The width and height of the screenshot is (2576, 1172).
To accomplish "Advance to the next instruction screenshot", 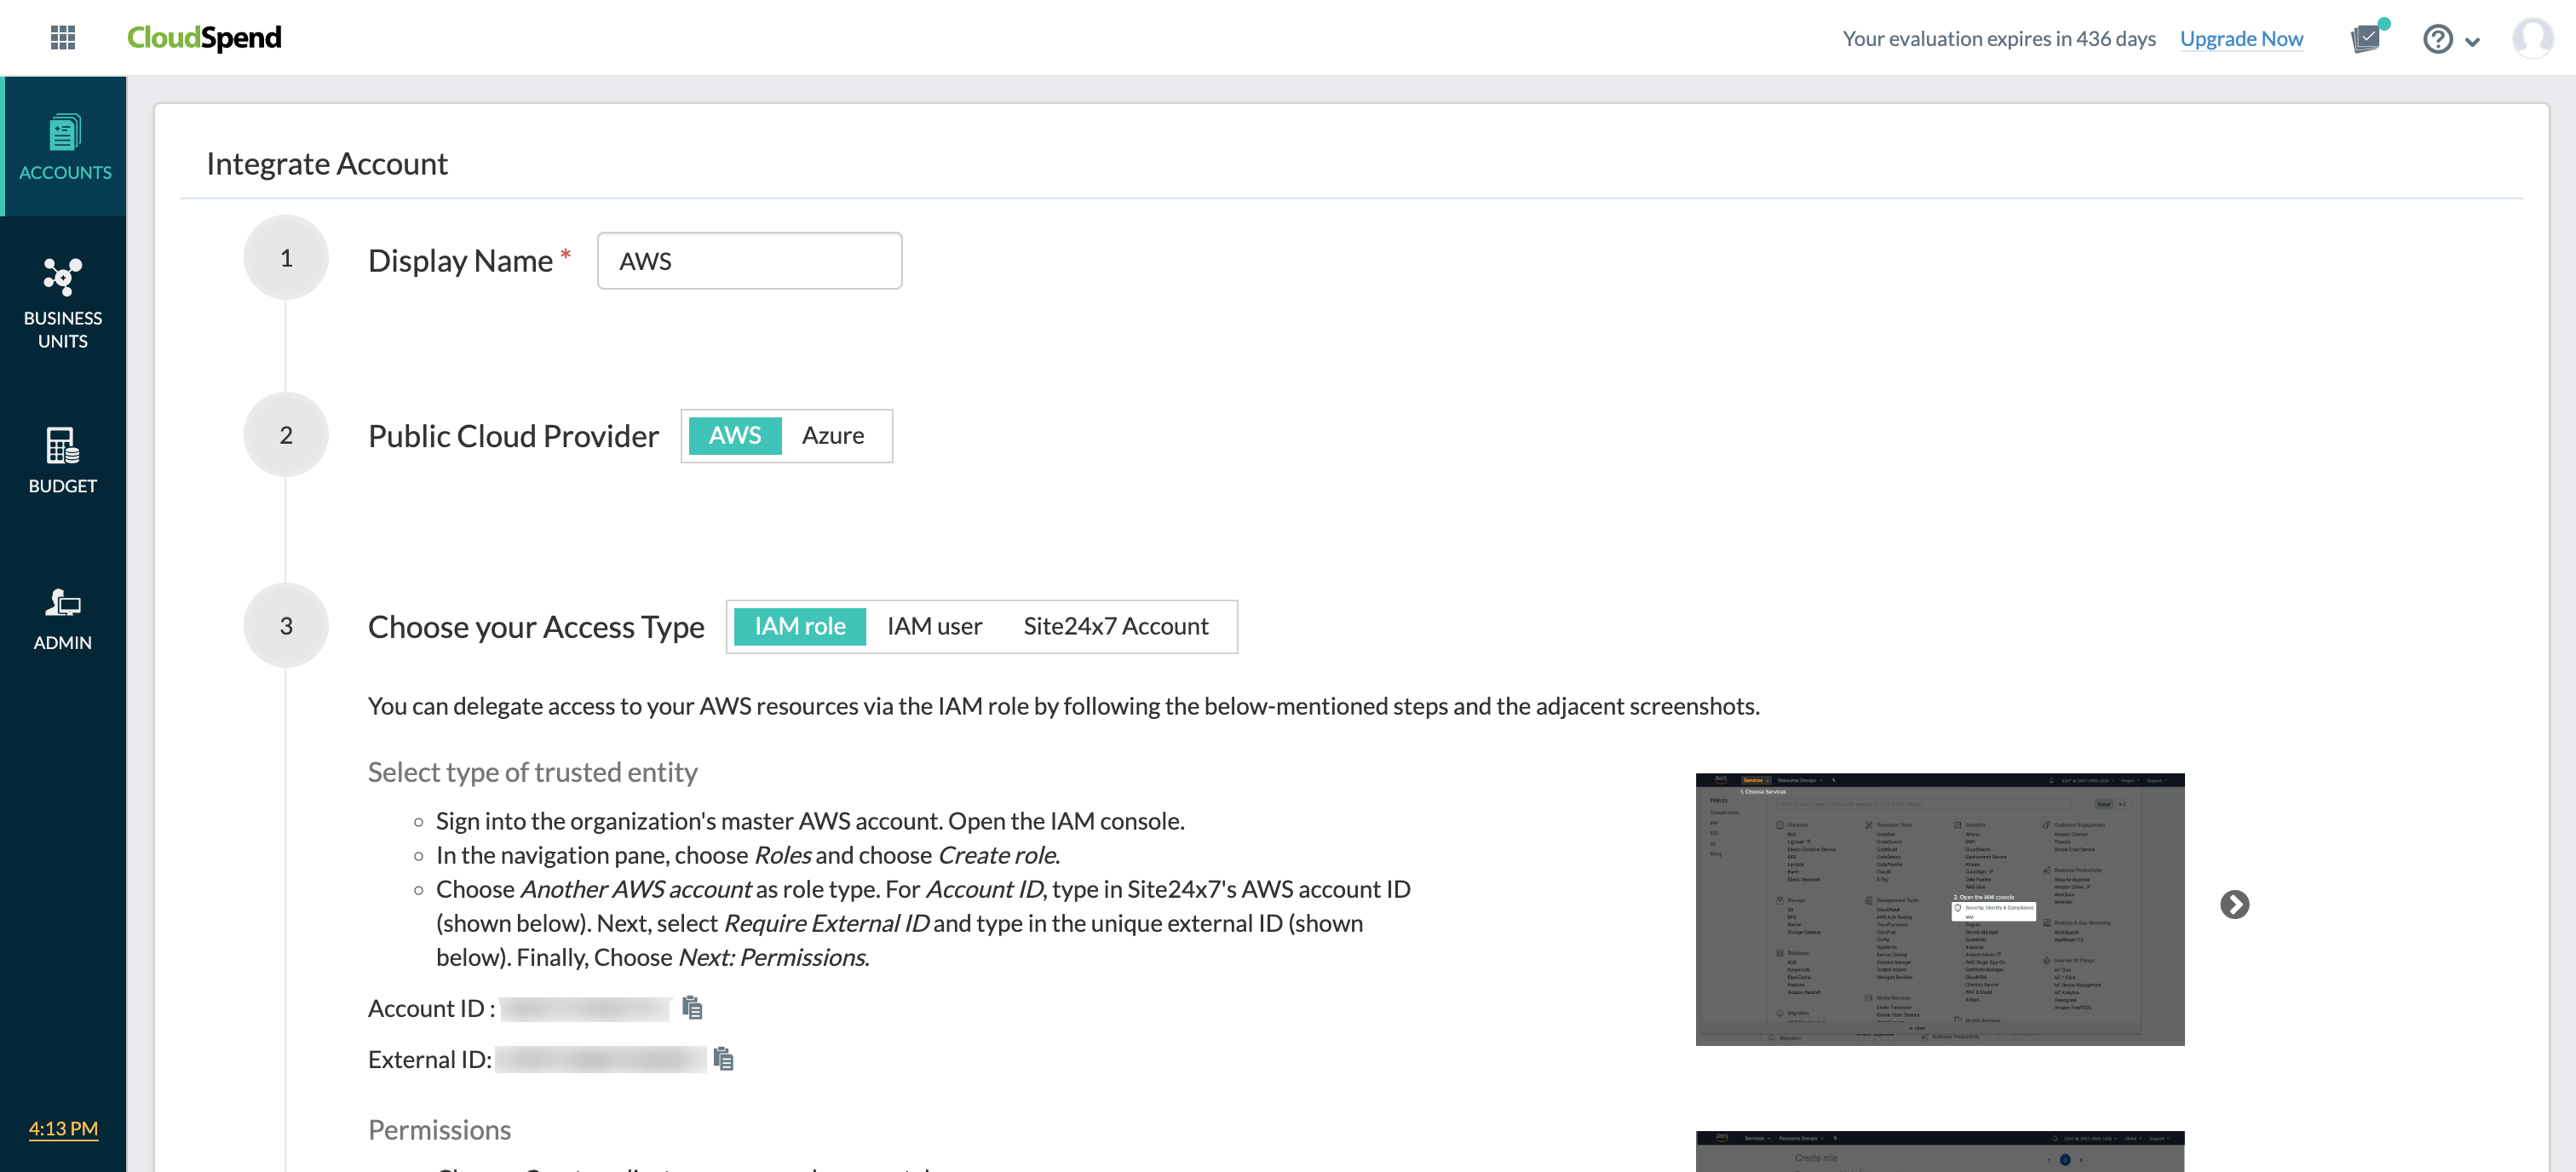I will (x=2235, y=904).
